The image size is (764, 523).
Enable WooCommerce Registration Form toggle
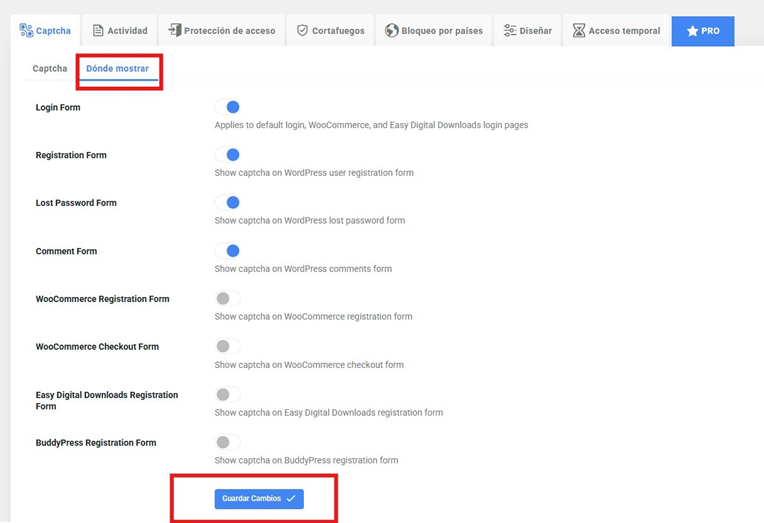pos(228,298)
